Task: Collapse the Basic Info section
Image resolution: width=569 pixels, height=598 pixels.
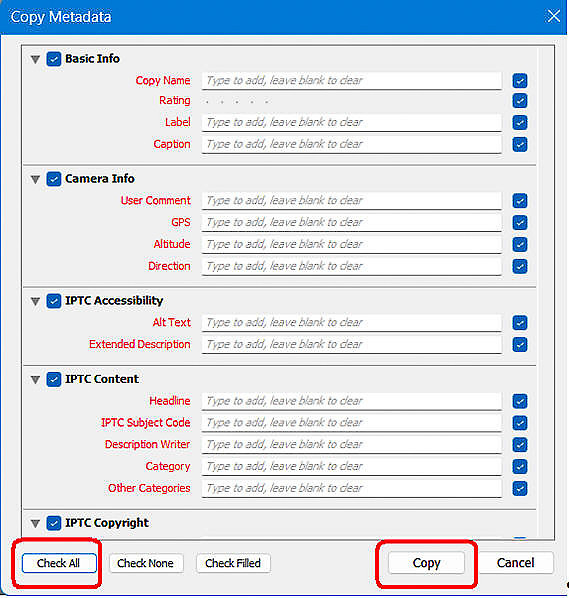Action: pos(35,59)
